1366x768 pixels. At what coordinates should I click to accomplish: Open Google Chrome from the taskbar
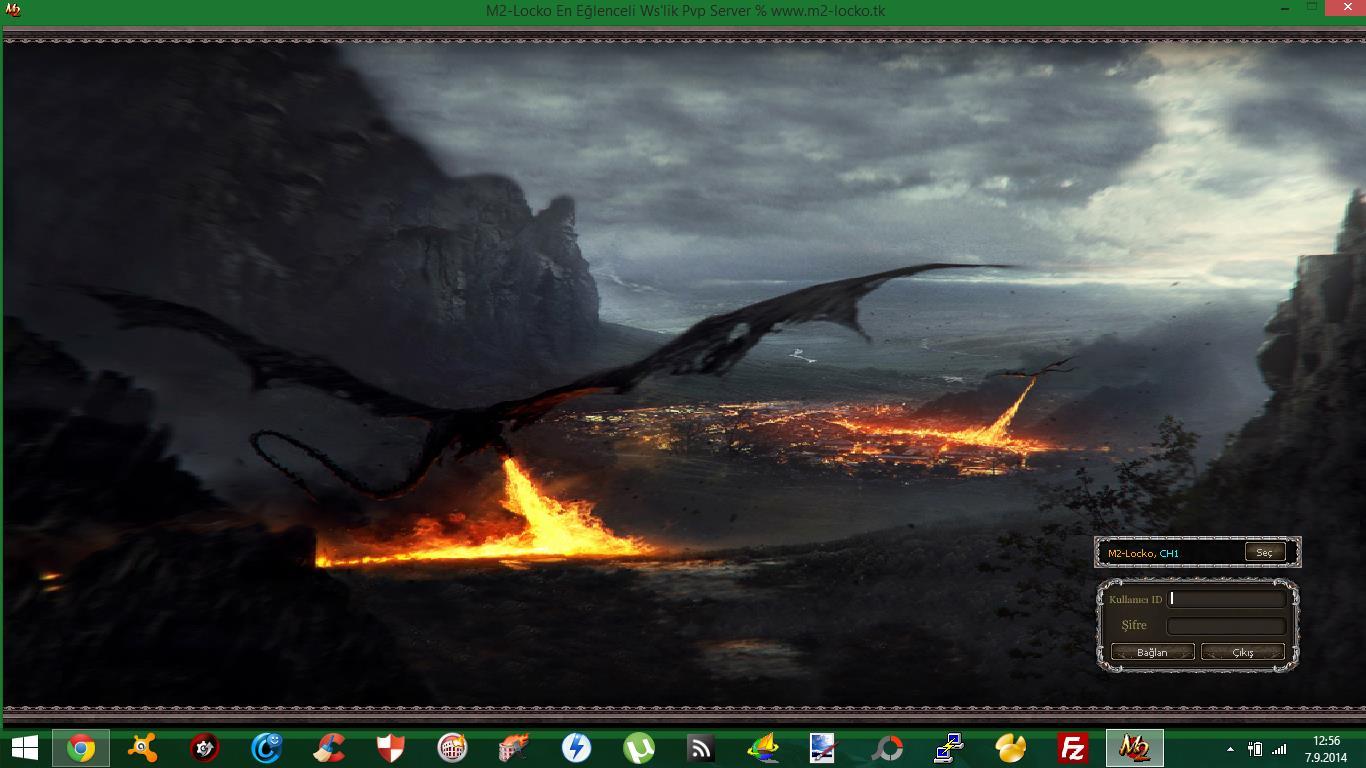point(81,748)
